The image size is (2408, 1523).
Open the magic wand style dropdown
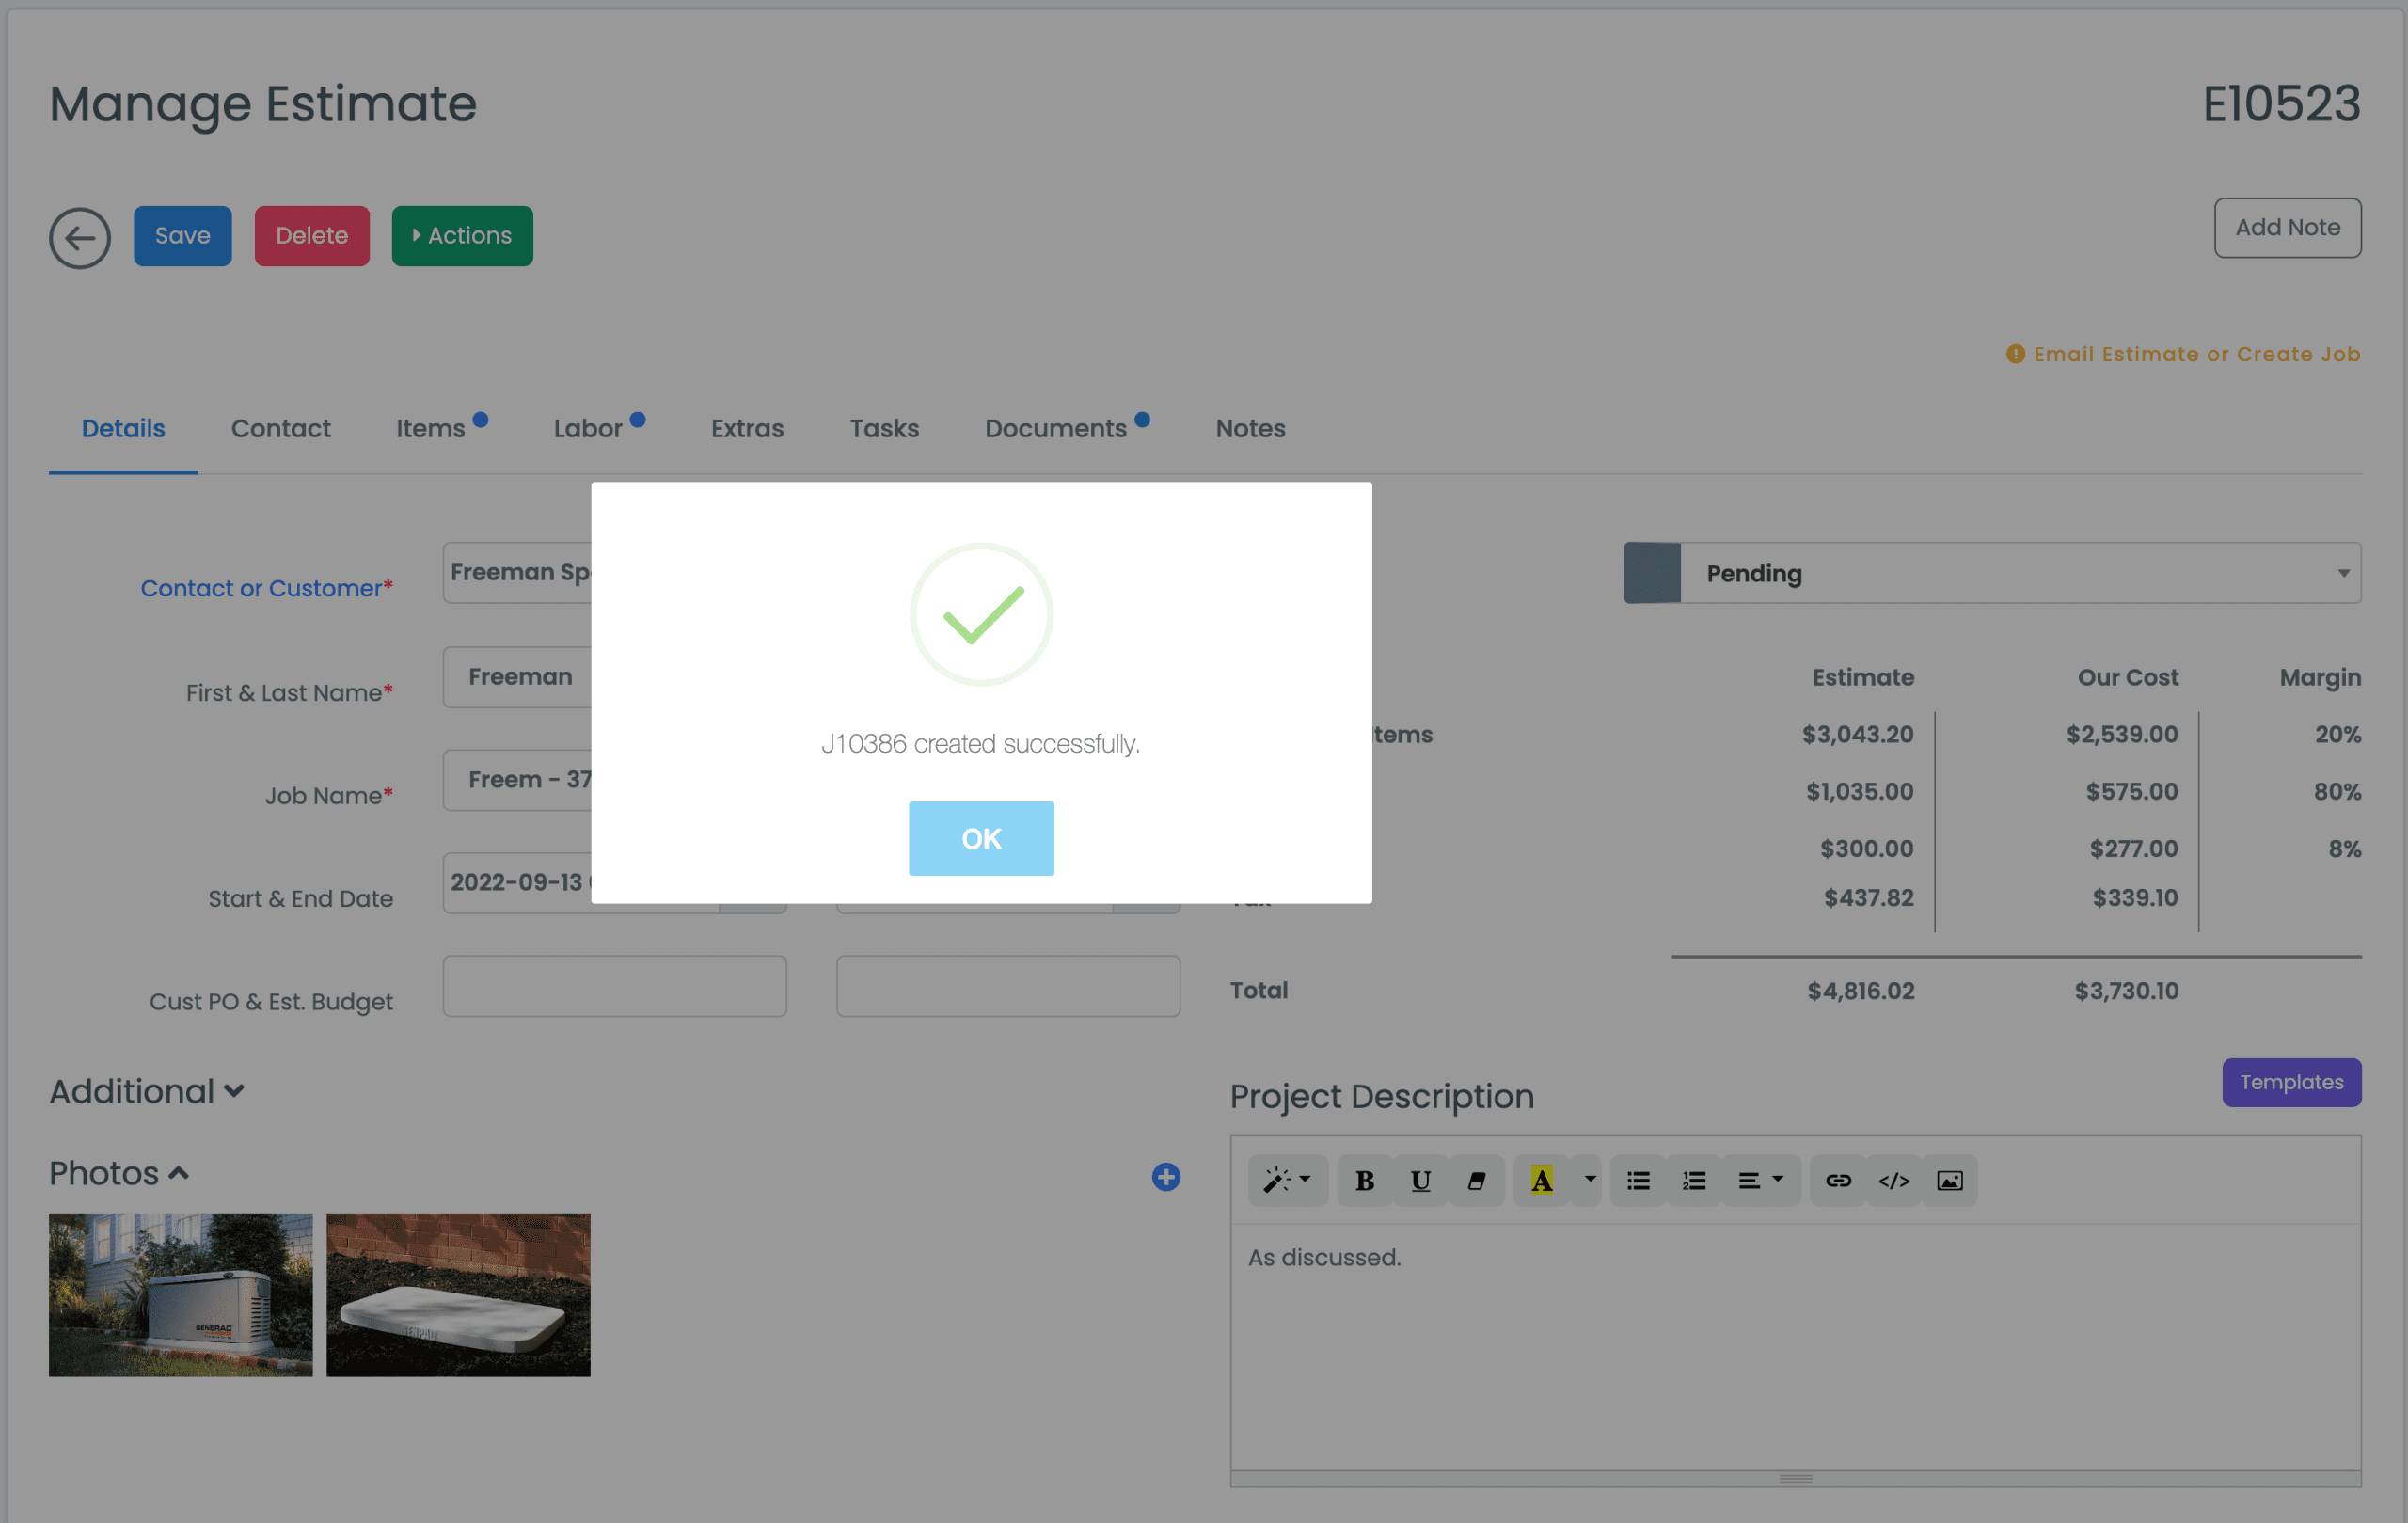coord(1287,1180)
